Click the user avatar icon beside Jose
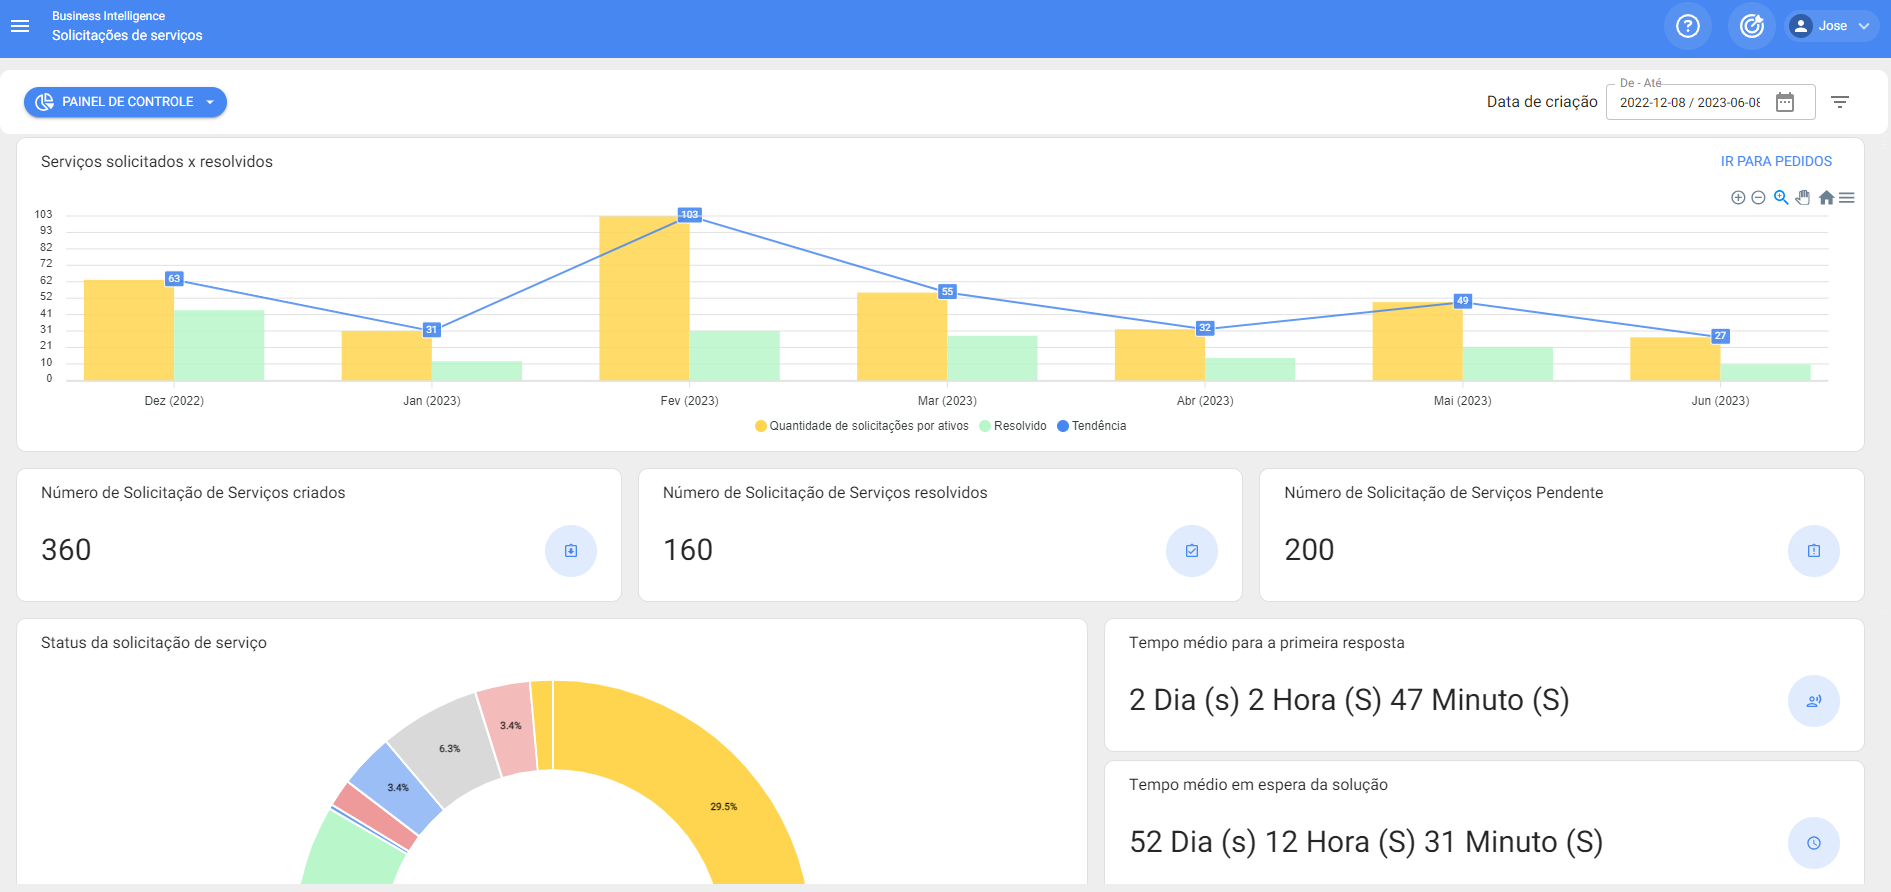 [x=1801, y=26]
